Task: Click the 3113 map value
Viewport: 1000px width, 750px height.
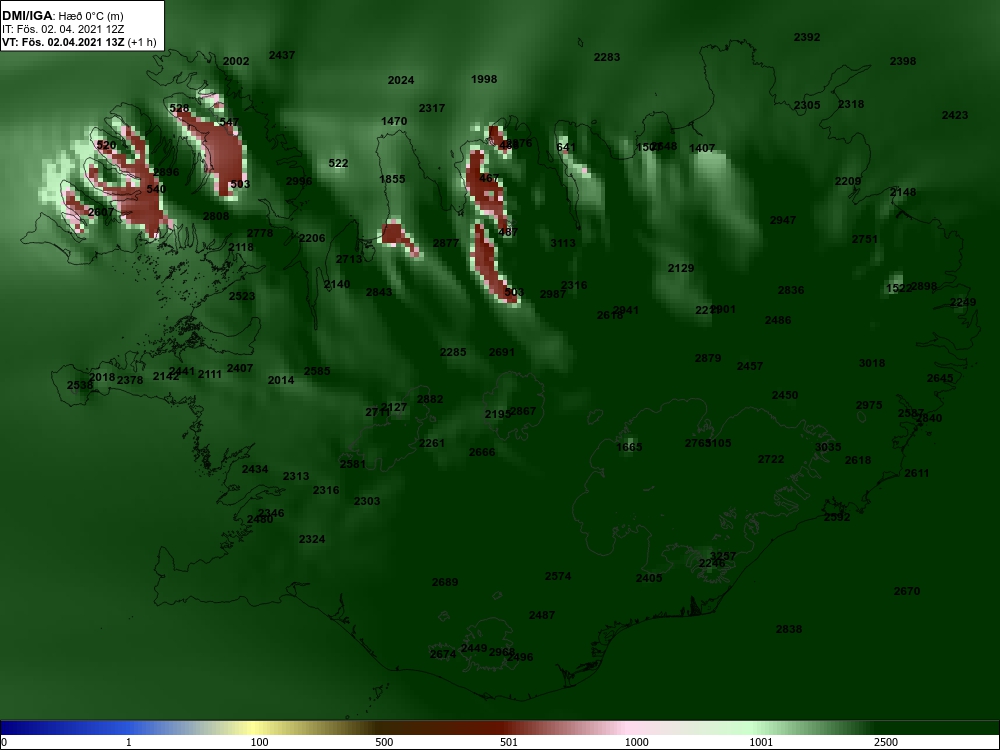Action: click(563, 243)
